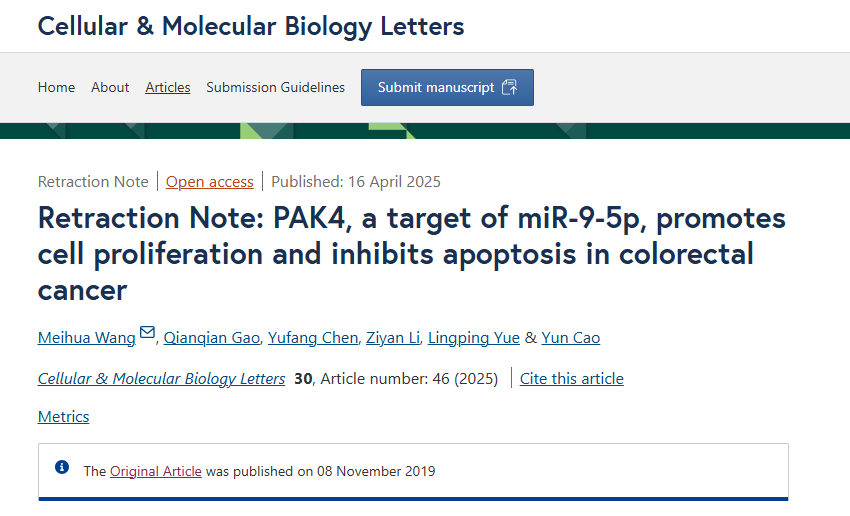The width and height of the screenshot is (850, 516).
Task: Open author Meihua Wang's profile link
Action: (87, 338)
